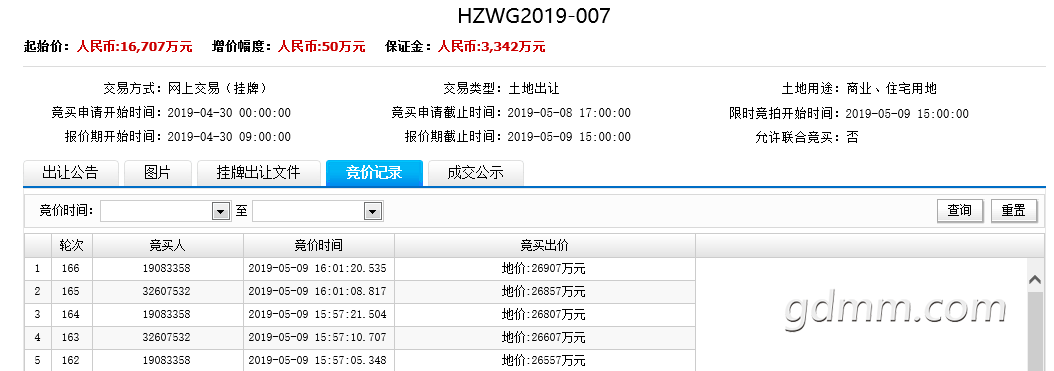Image resolution: width=1054 pixels, height=371 pixels.
Task: Click deposit value 人民币:3,342万元
Action: click(x=491, y=46)
